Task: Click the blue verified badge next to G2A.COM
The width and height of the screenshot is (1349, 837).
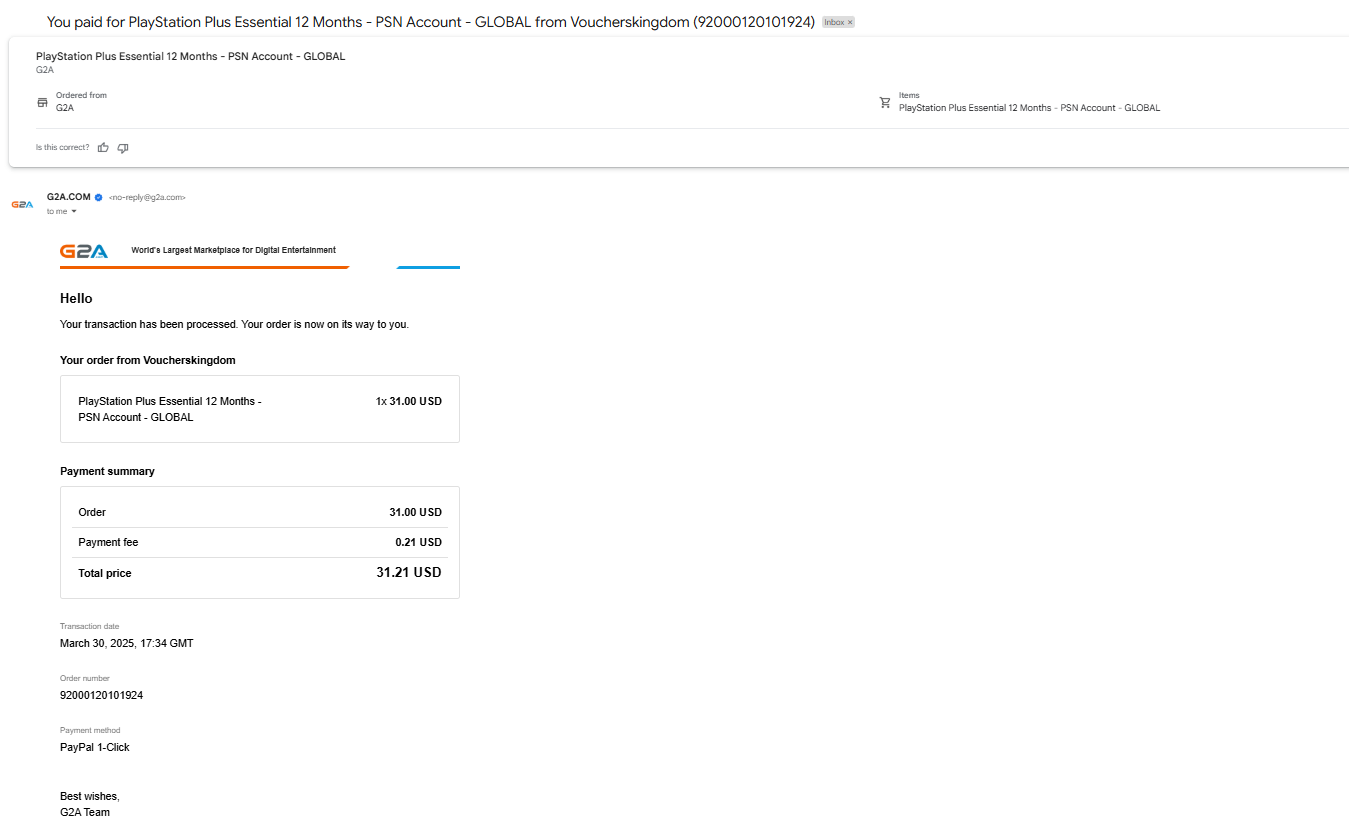Action: [x=98, y=197]
